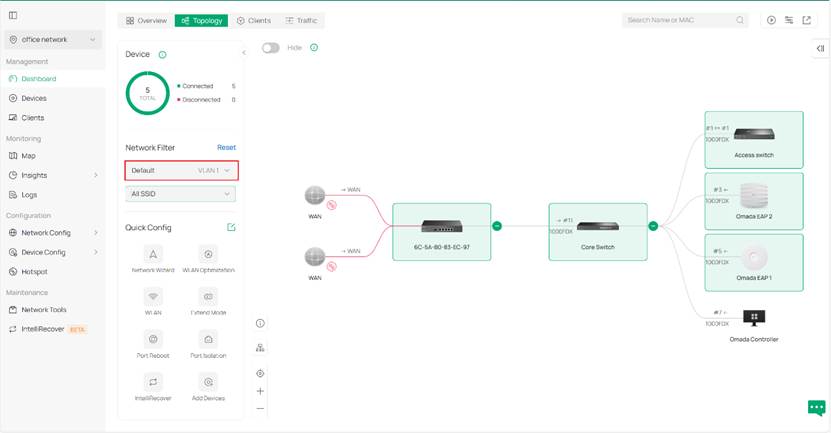Open the All SSID dropdown
831x433 pixels.
pyautogui.click(x=181, y=193)
